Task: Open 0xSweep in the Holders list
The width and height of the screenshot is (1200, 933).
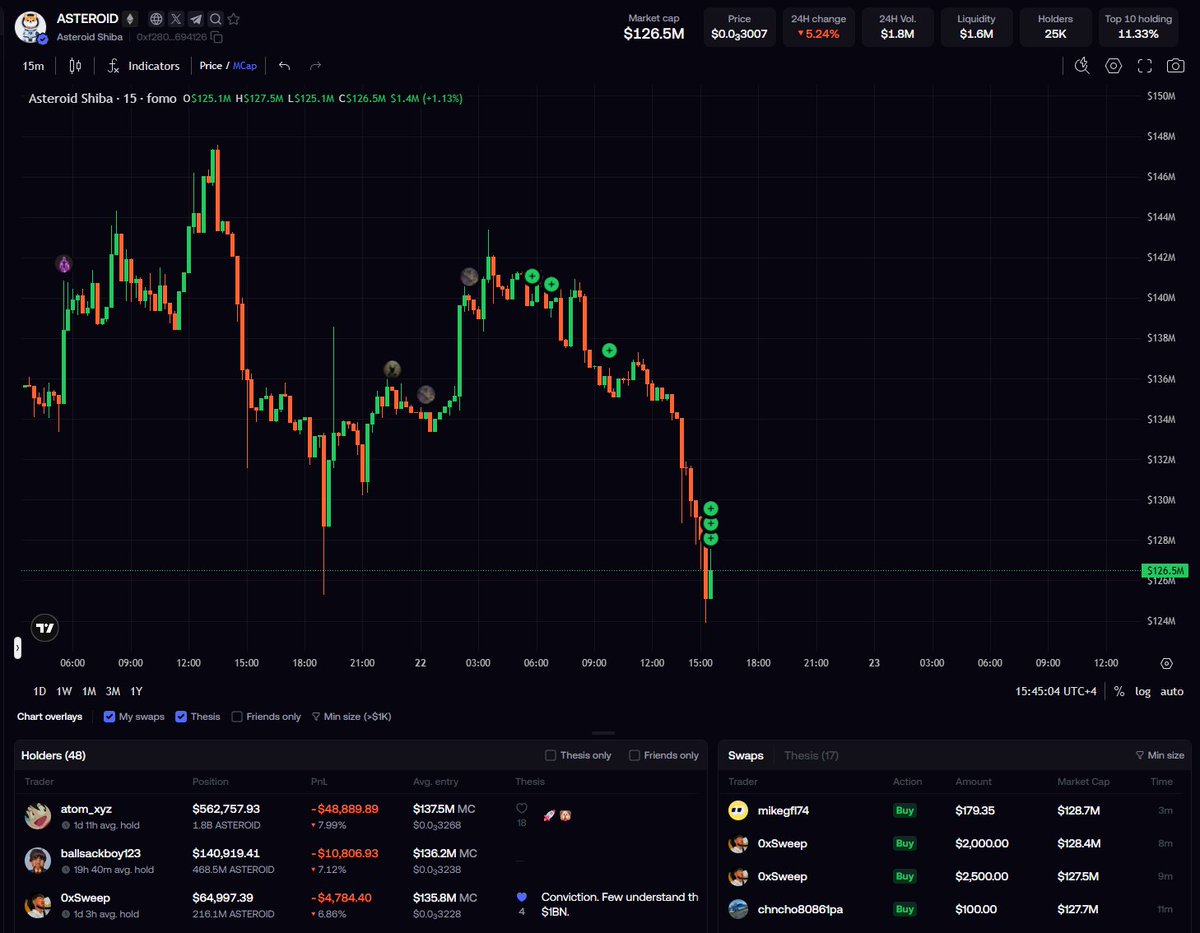Action: pos(86,898)
